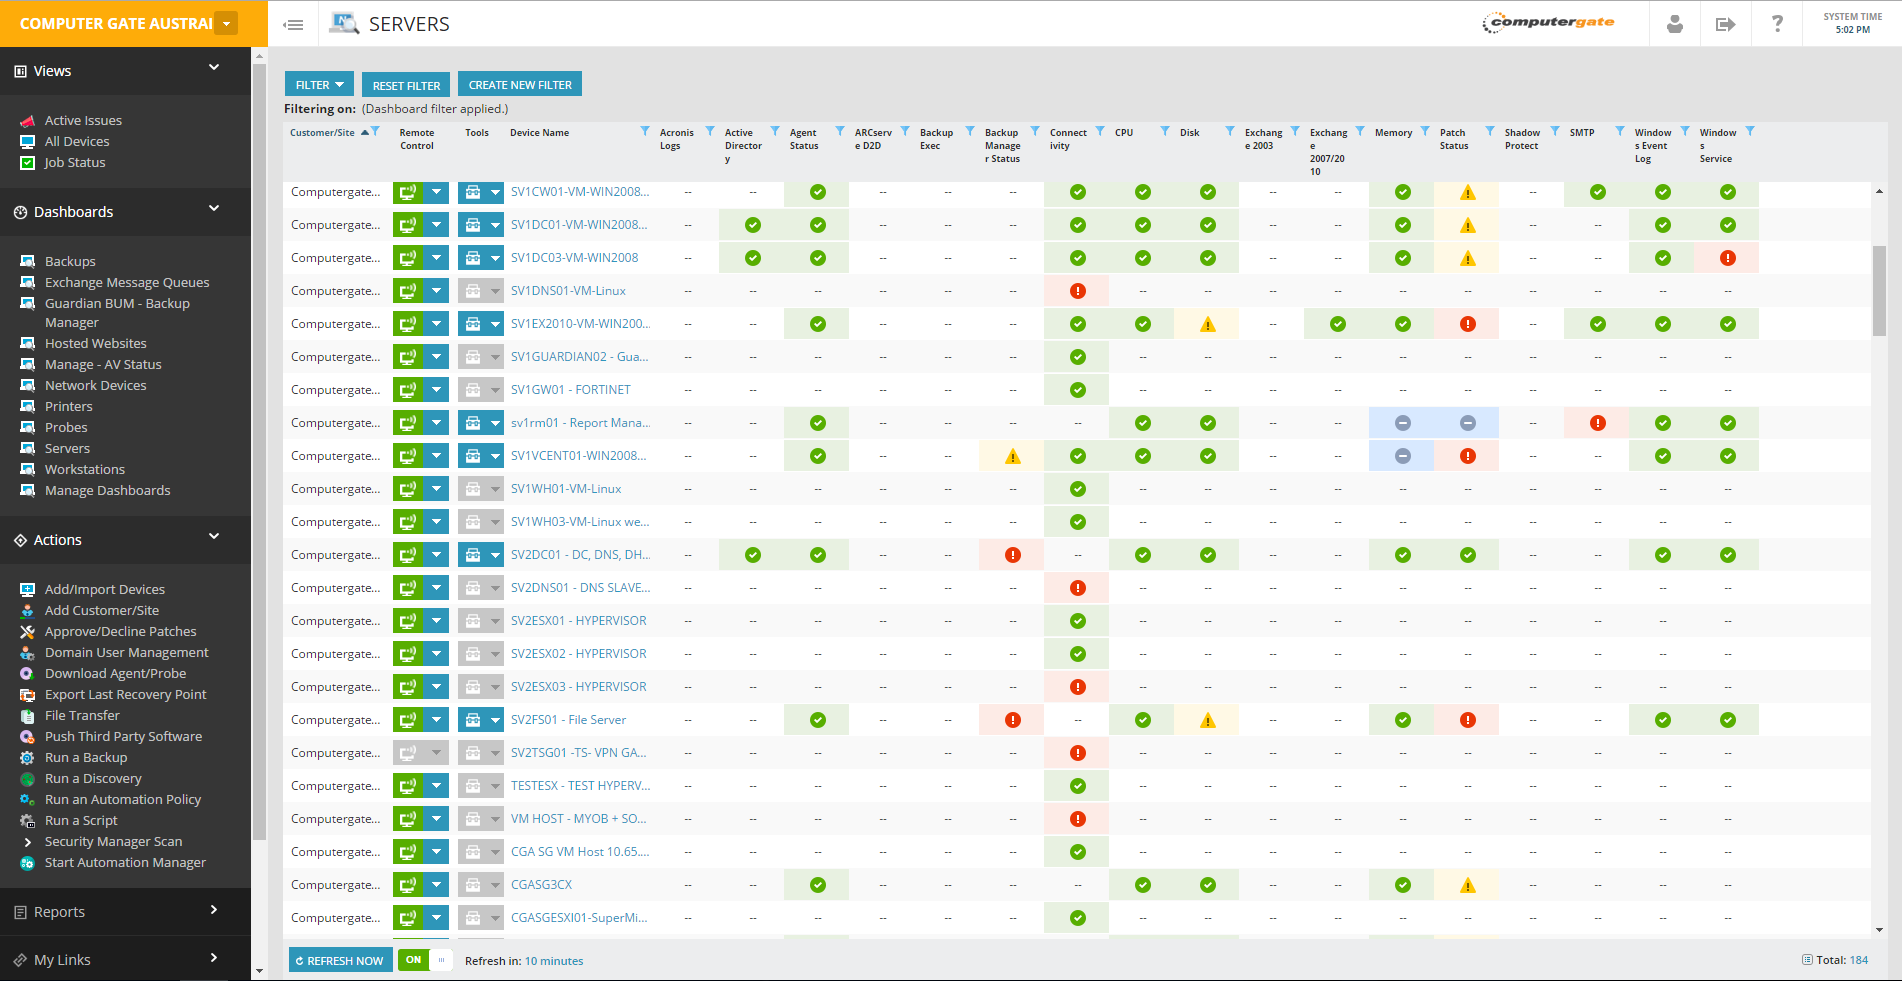This screenshot has height=981, width=1902.
Task: Open the SV2FS01 - File Server device link
Action: click(x=568, y=720)
